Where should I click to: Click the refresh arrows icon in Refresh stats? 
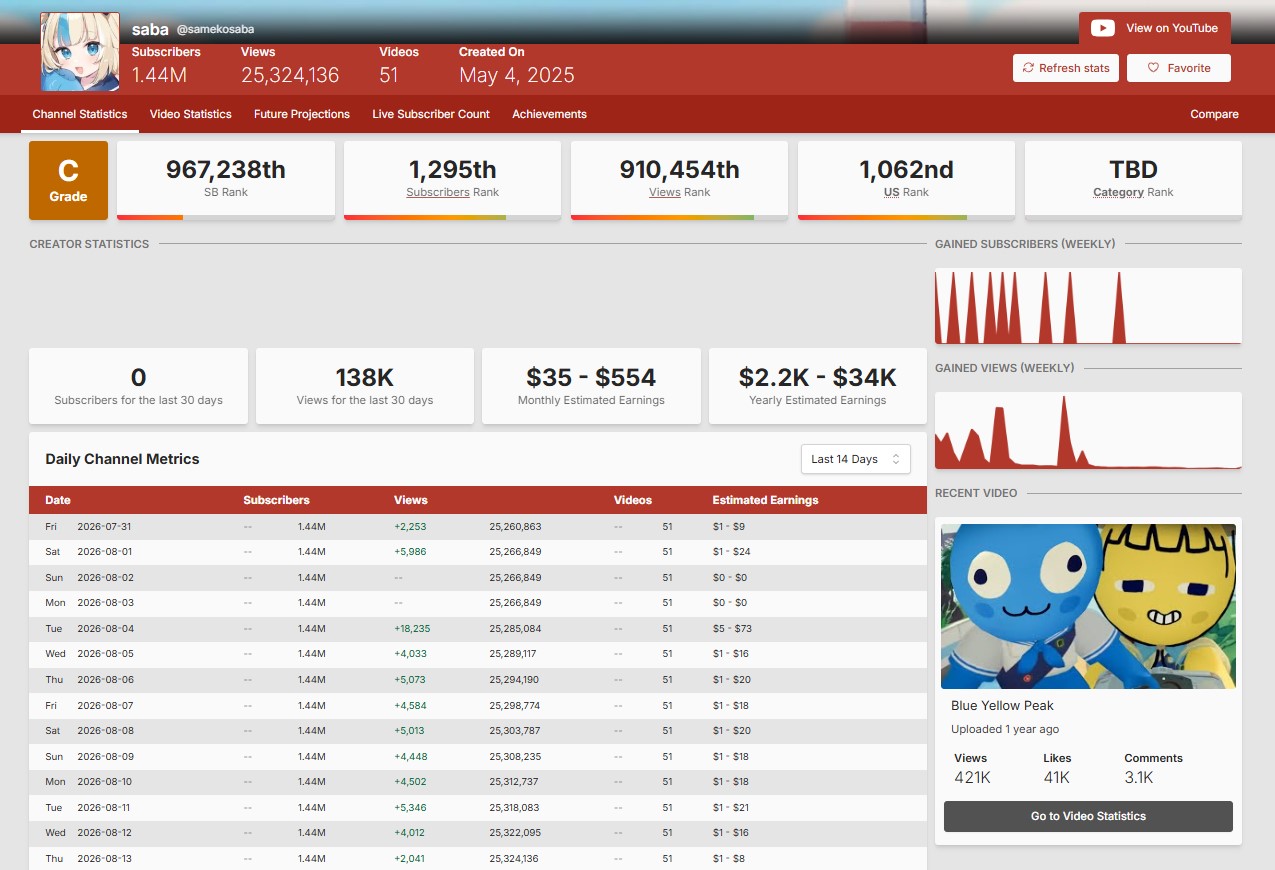click(x=1028, y=68)
